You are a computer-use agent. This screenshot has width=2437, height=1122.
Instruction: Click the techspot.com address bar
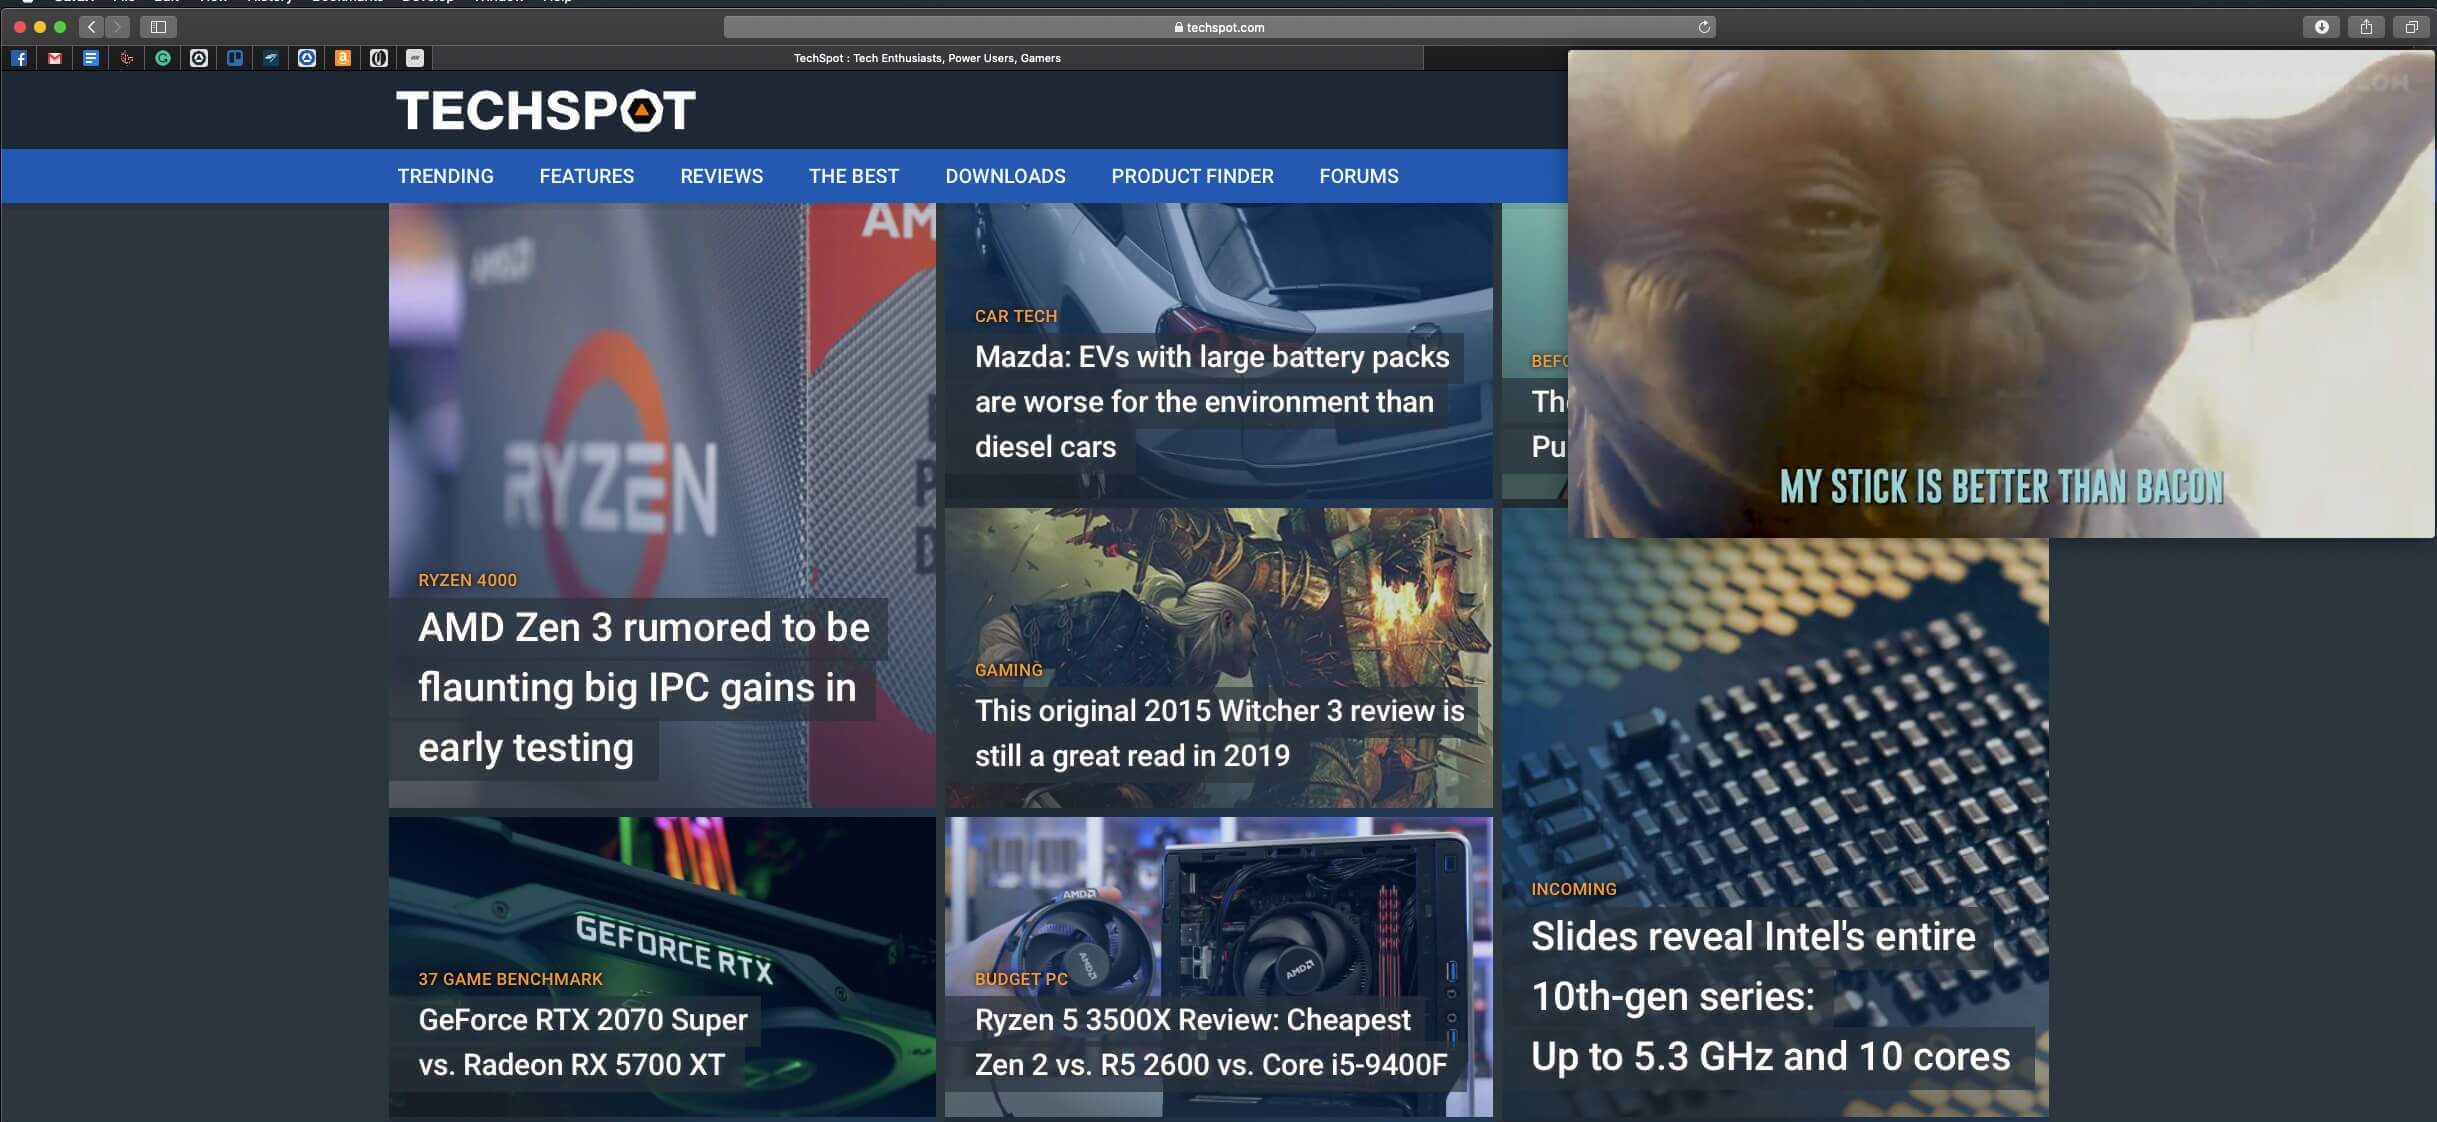[1219, 27]
